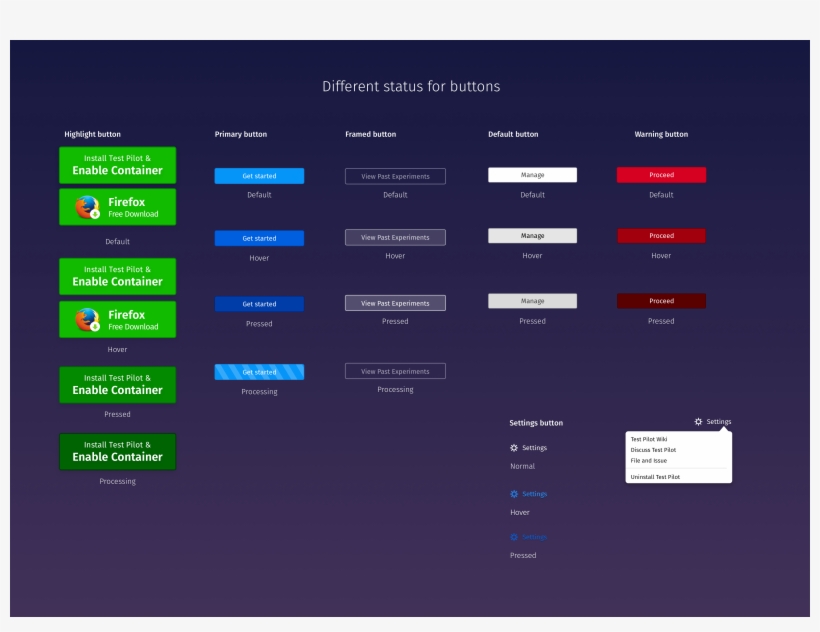Click the Default View Past Experiments button
Image resolution: width=820 pixels, height=632 pixels.
tap(395, 176)
